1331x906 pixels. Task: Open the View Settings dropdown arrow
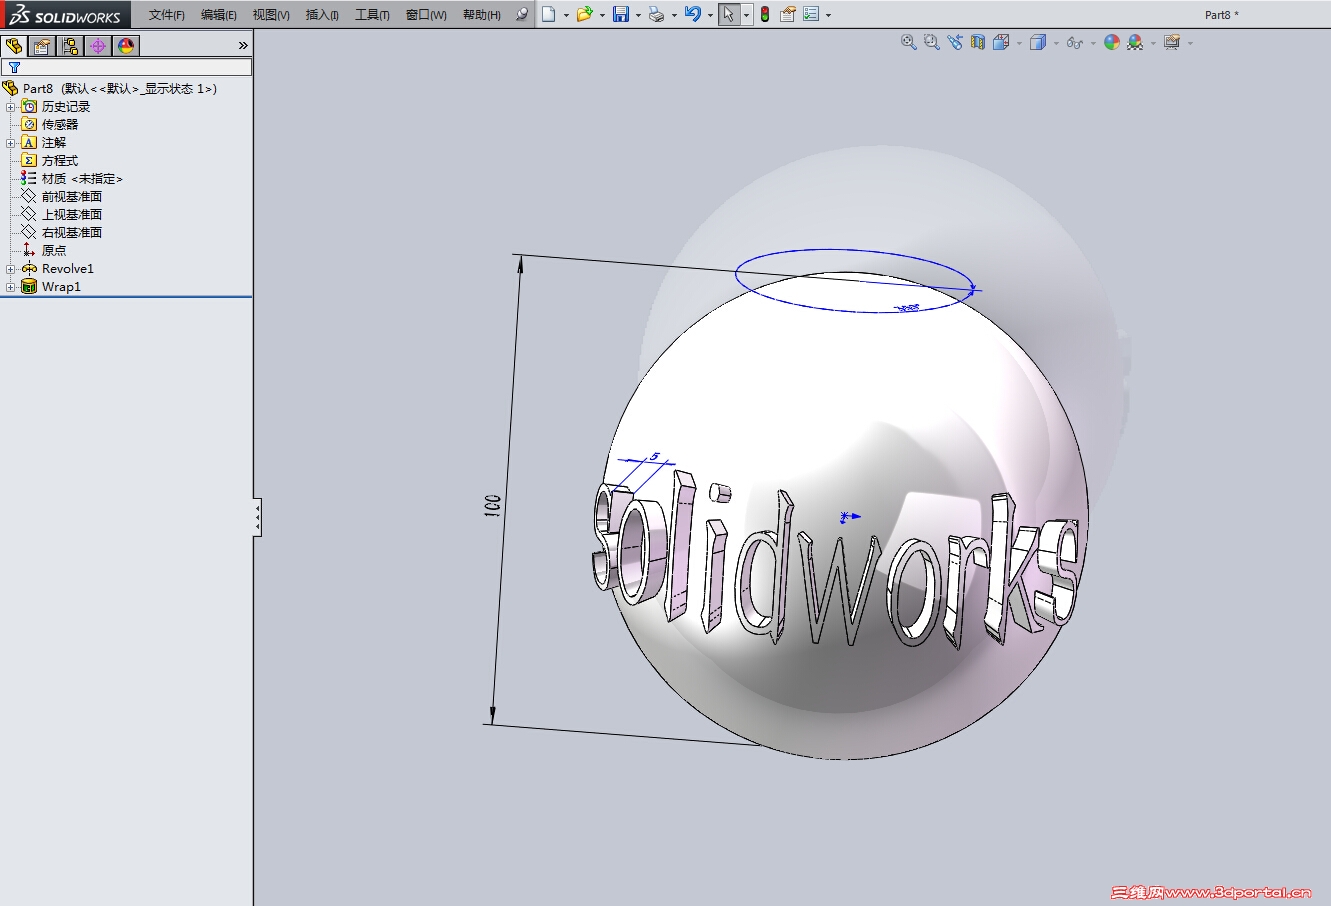[1190, 43]
